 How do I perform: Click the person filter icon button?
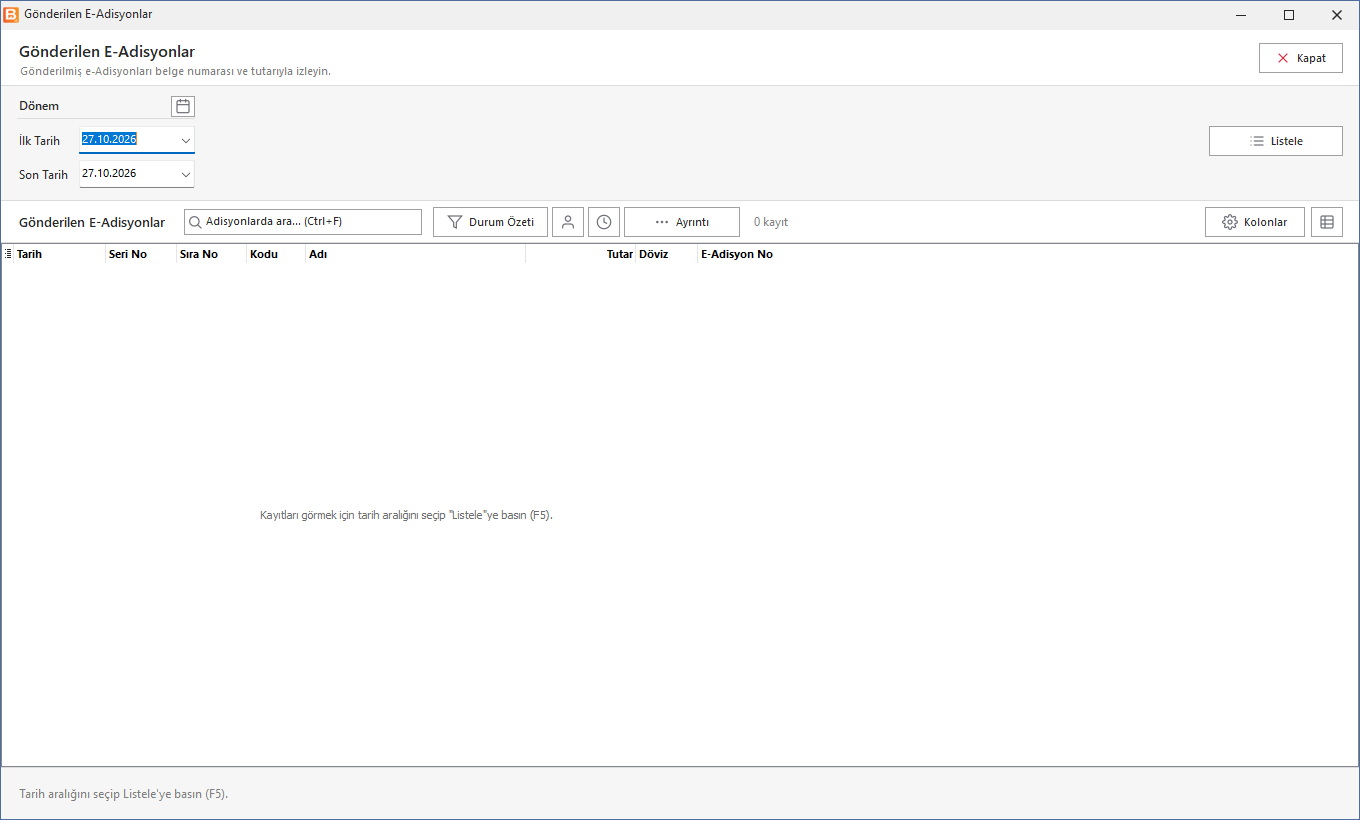point(568,222)
